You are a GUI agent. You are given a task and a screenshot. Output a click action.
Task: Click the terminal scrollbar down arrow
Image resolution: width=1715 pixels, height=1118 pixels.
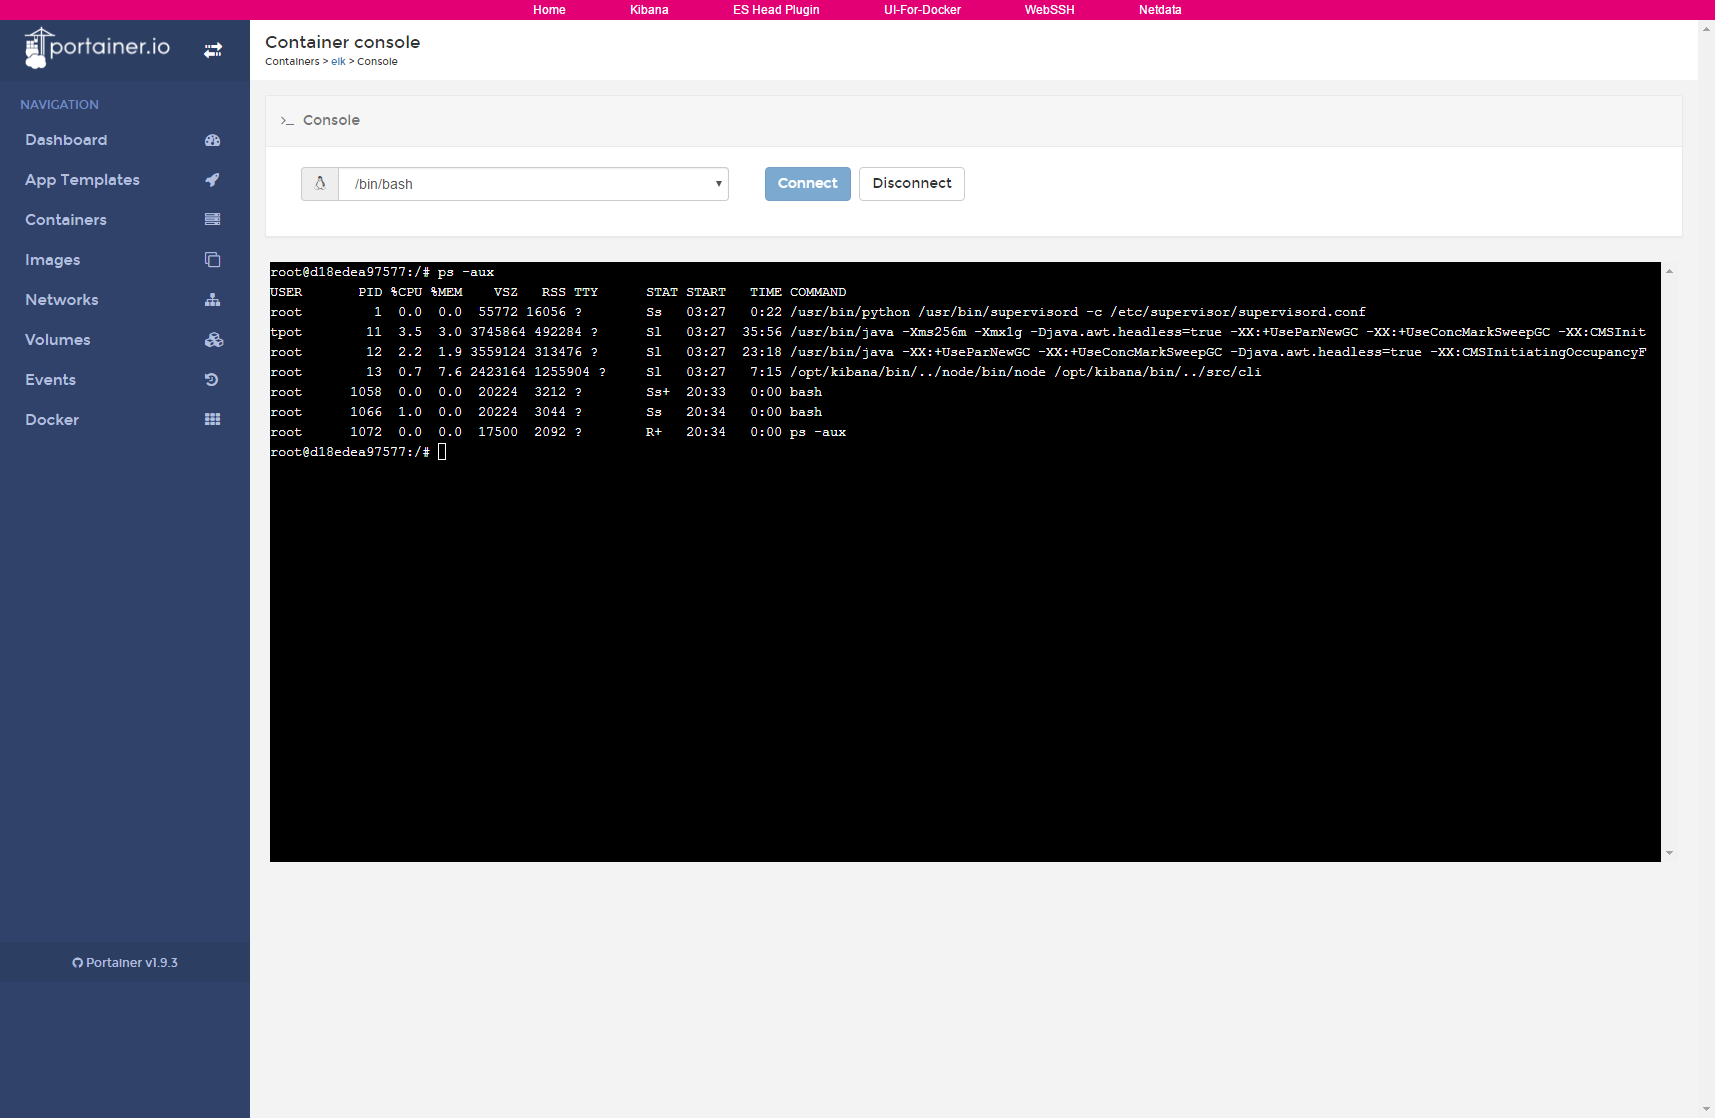pyautogui.click(x=1669, y=853)
